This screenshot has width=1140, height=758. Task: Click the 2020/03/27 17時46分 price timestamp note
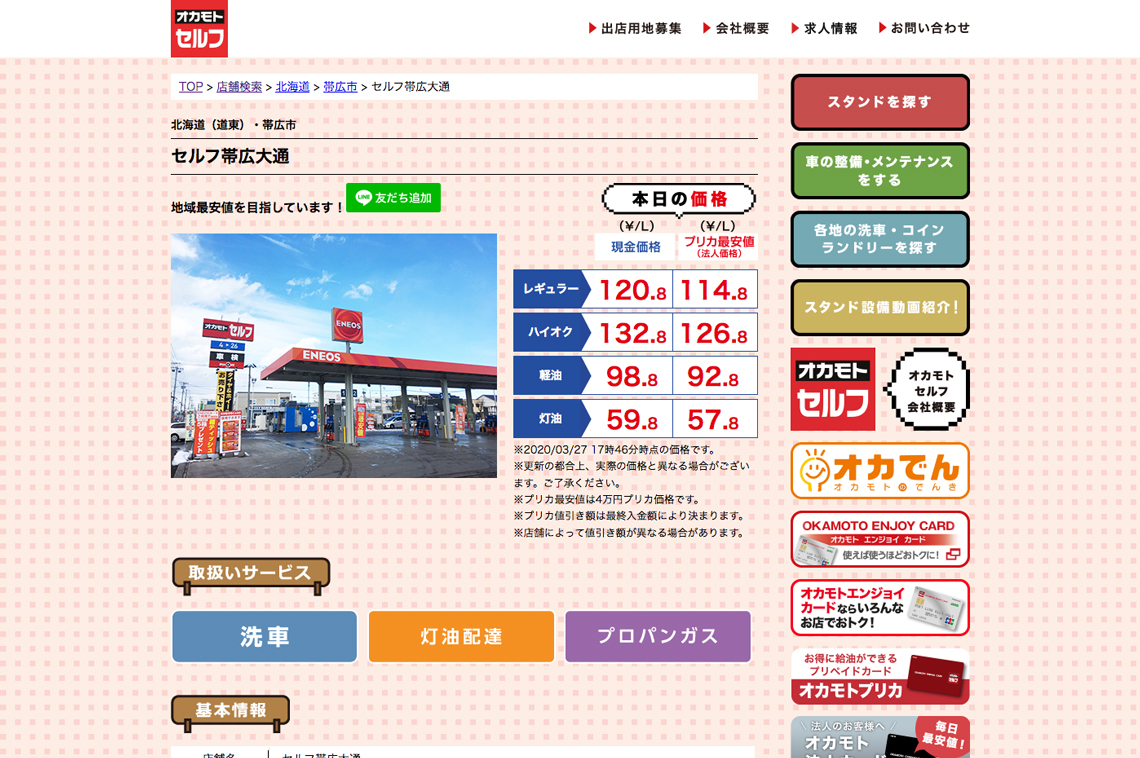[x=614, y=450]
